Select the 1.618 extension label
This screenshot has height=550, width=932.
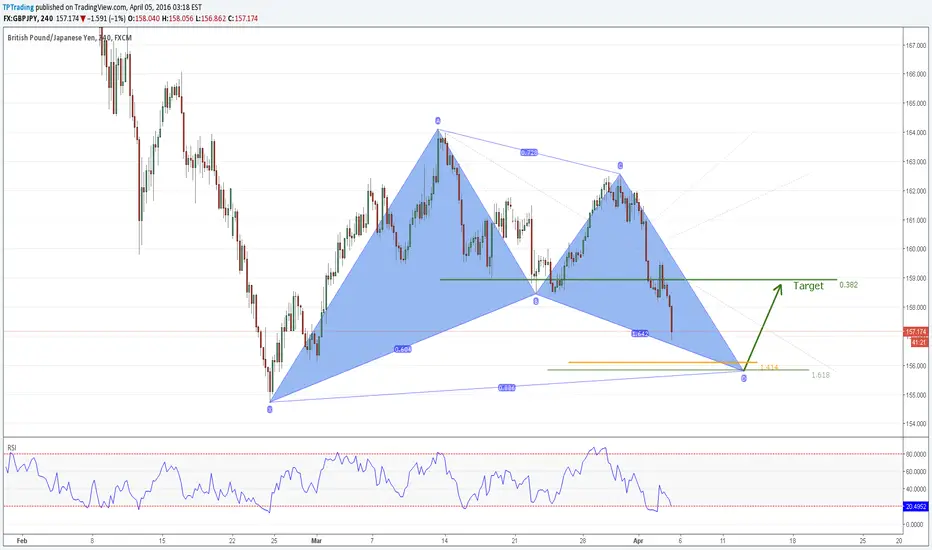point(820,375)
